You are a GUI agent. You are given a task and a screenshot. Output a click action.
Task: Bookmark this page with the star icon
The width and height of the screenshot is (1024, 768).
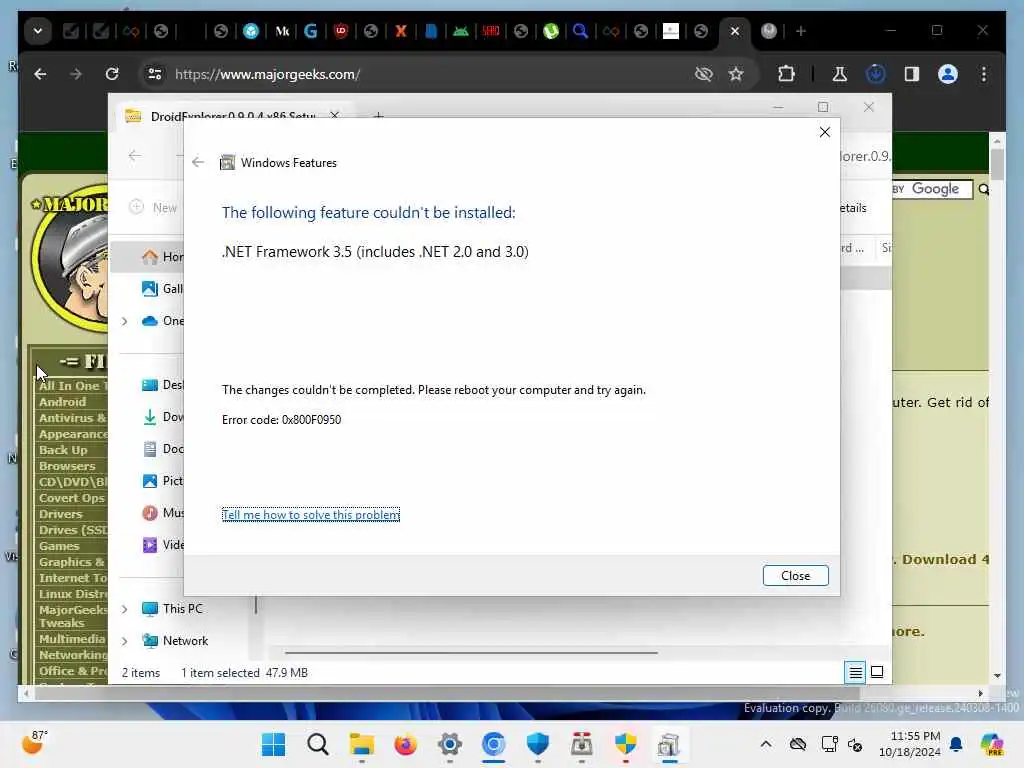(x=736, y=74)
